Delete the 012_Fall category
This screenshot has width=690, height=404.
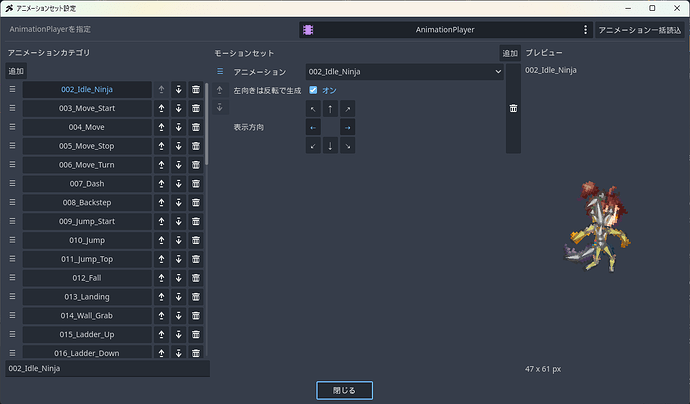pos(196,278)
